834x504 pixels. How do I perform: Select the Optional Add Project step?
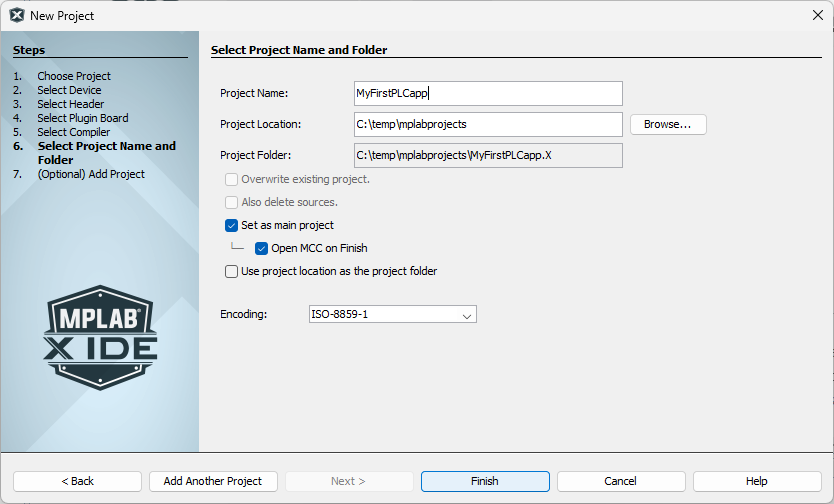pyautogui.click(x=91, y=174)
